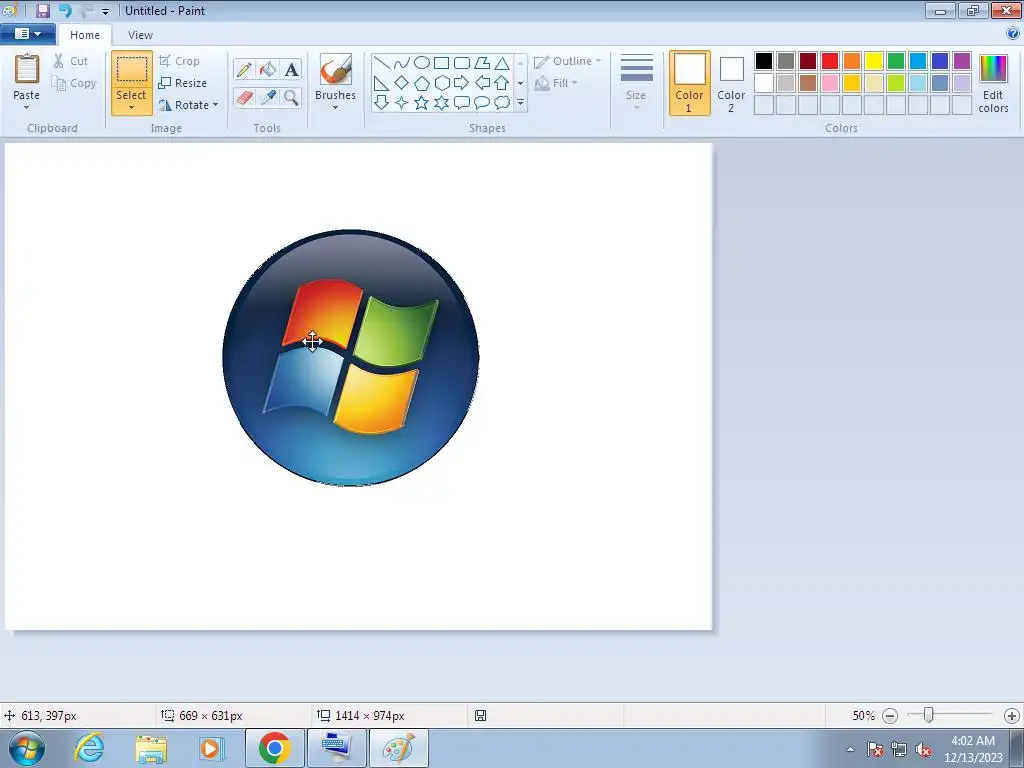Choose the Diamond shape
1024x768 pixels.
click(x=402, y=83)
